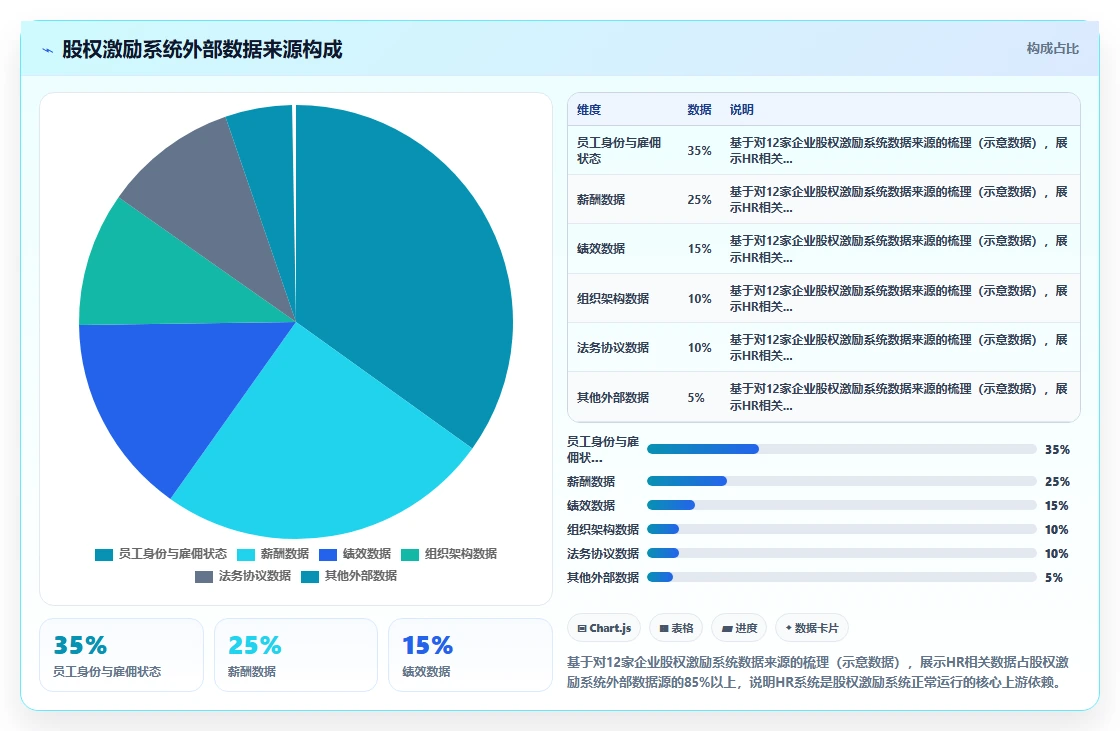
Task: Click the 法务协议数据 10% progress bar
Action: (x=841, y=553)
